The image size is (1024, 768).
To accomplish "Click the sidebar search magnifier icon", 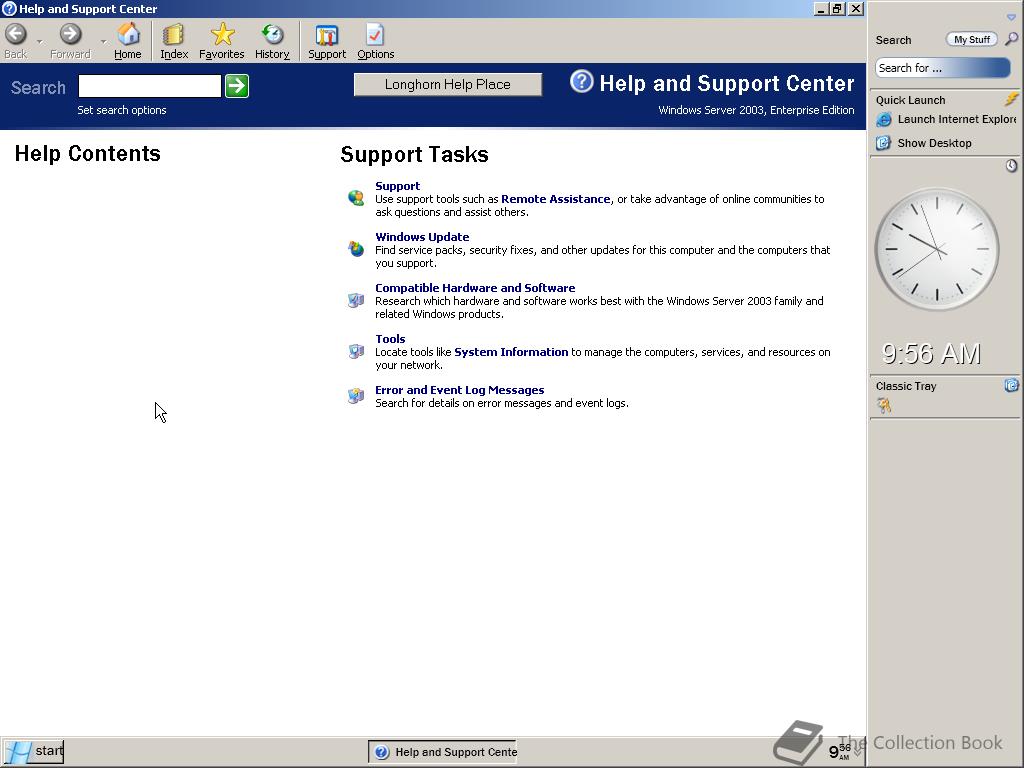I will tap(1011, 39).
